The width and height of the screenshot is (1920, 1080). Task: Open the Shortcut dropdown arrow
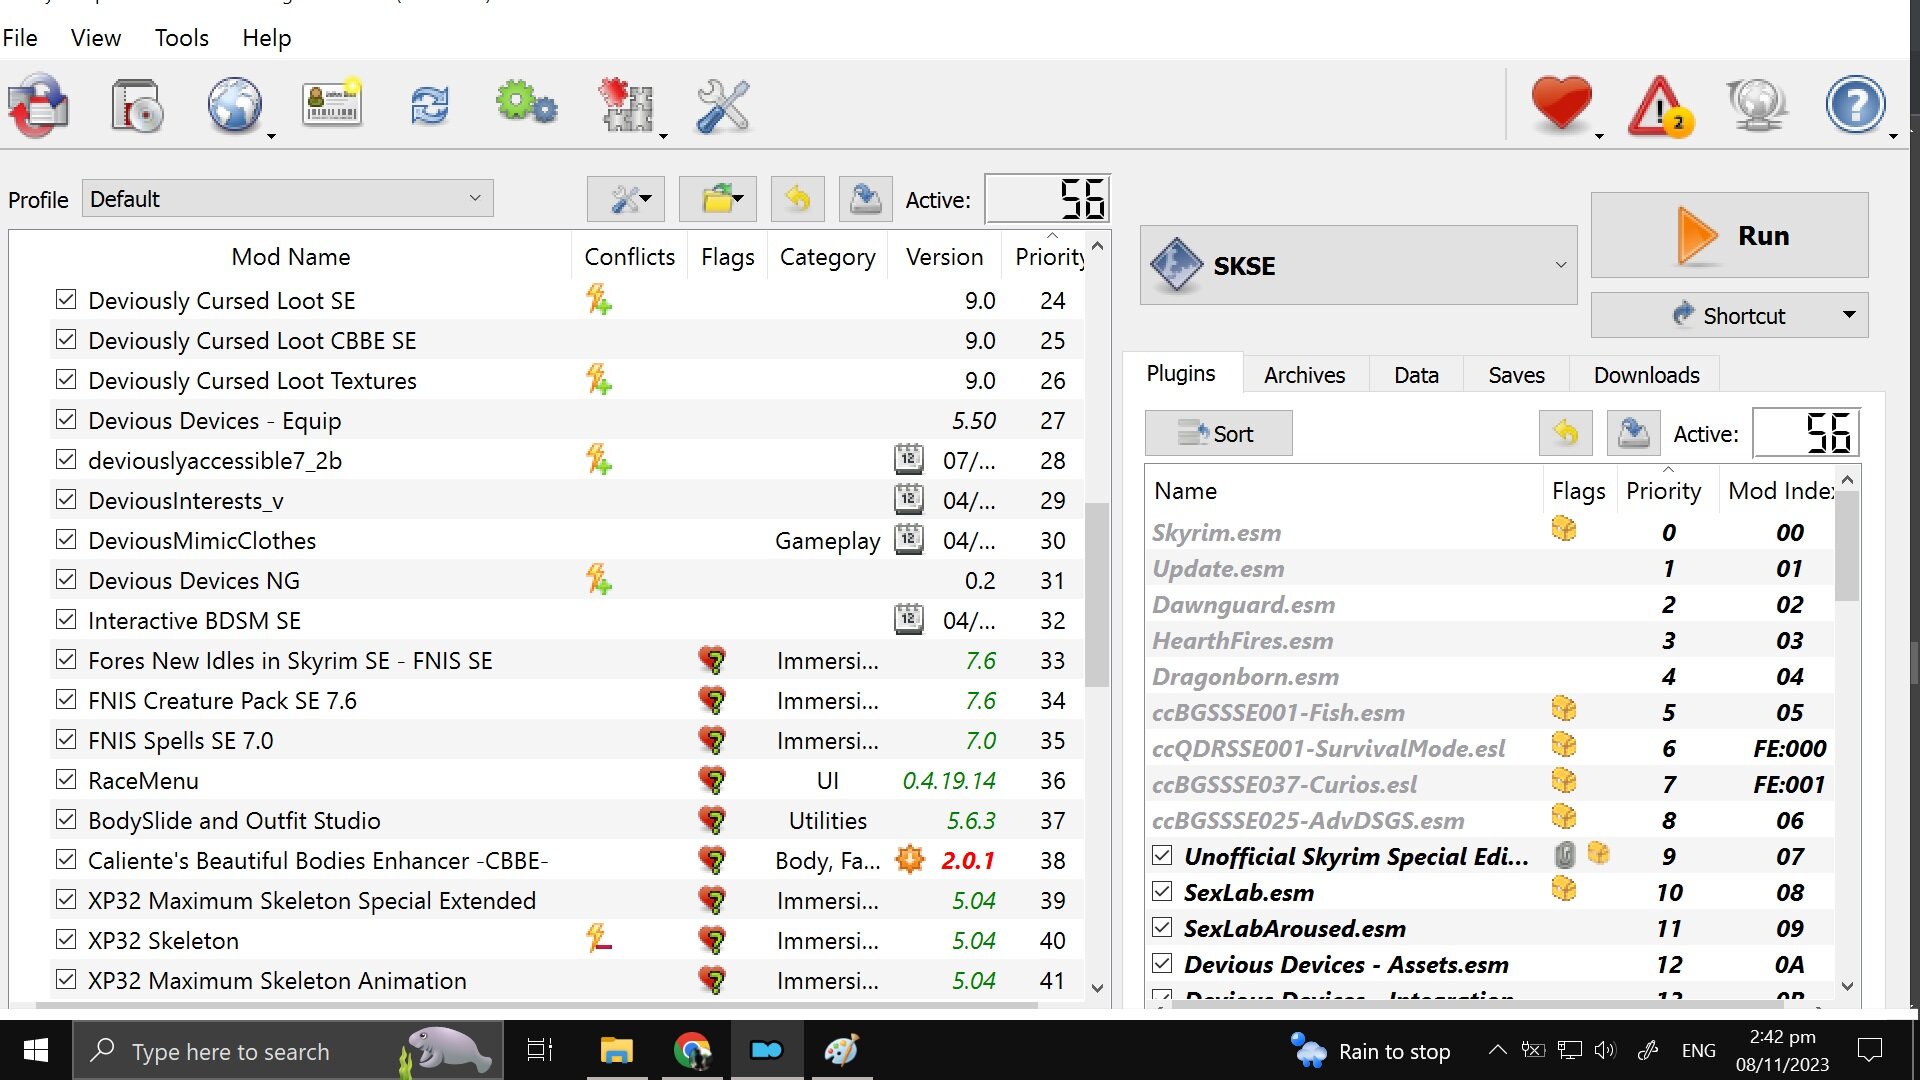pyautogui.click(x=1849, y=315)
